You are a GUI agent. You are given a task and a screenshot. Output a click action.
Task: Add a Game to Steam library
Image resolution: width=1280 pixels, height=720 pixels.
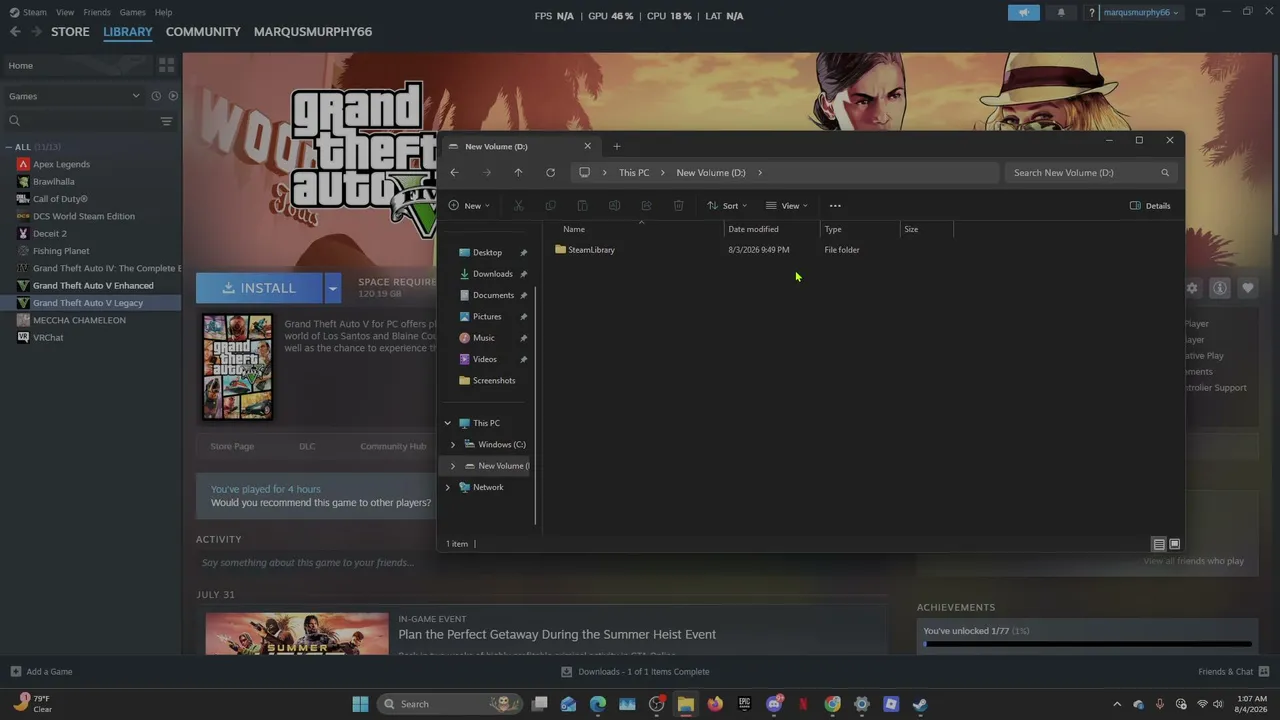[x=42, y=672]
